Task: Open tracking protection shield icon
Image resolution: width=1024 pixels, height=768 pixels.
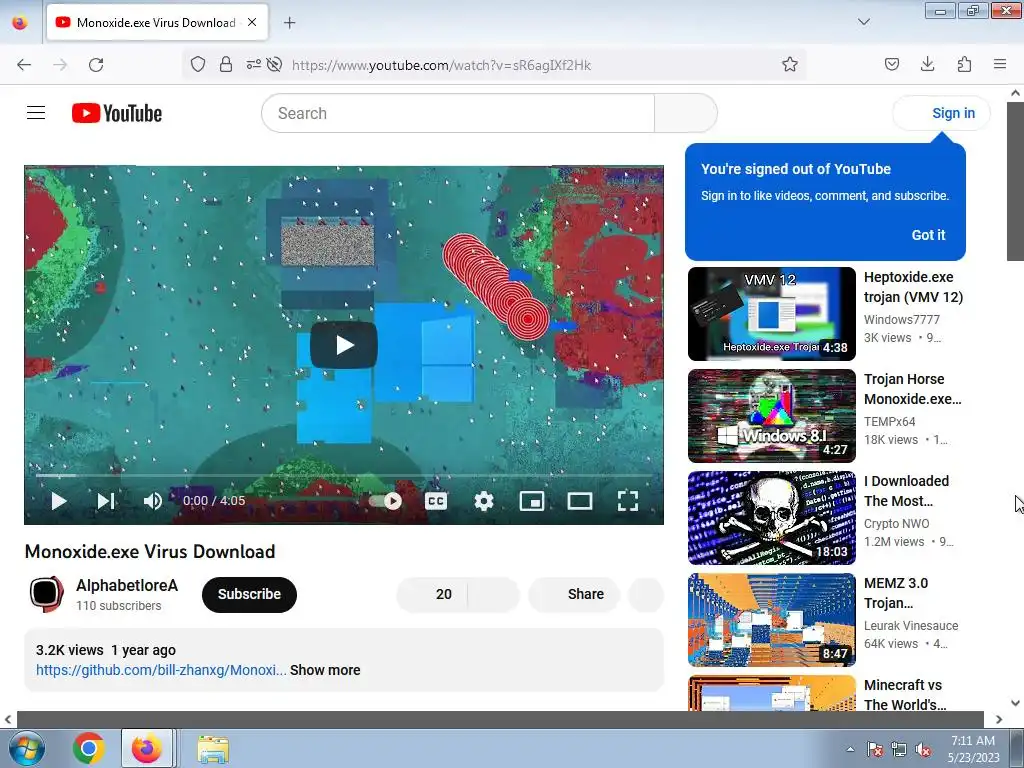Action: (198, 64)
